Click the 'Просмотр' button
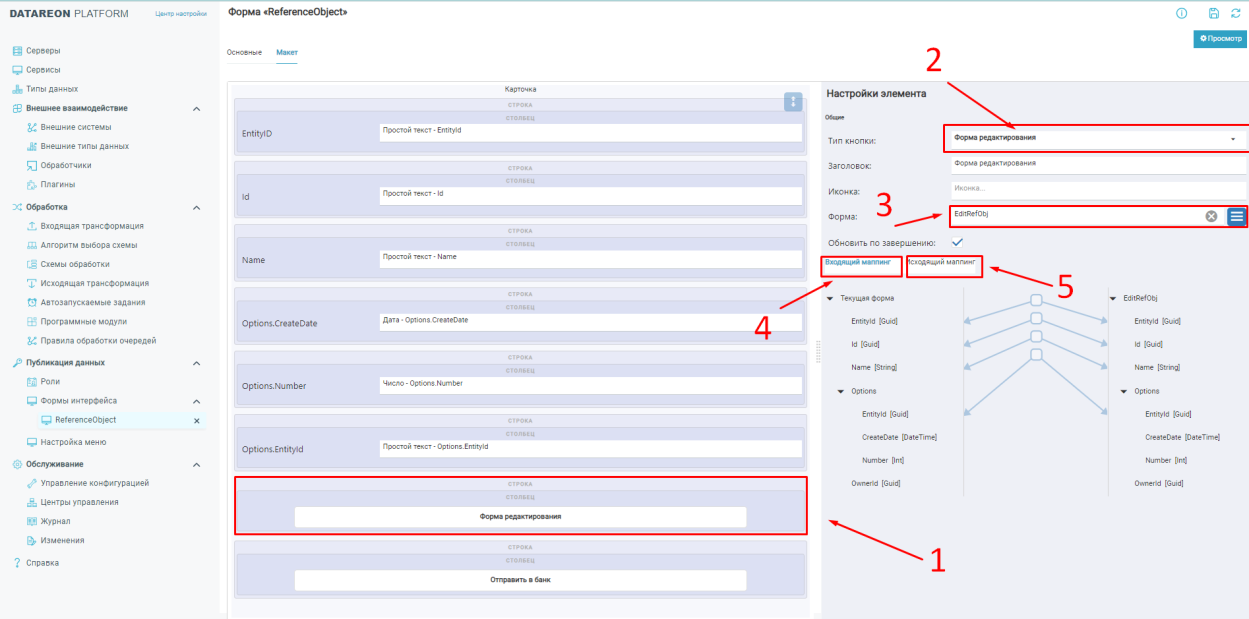The image size is (1249, 619). pyautogui.click(x=1219, y=38)
